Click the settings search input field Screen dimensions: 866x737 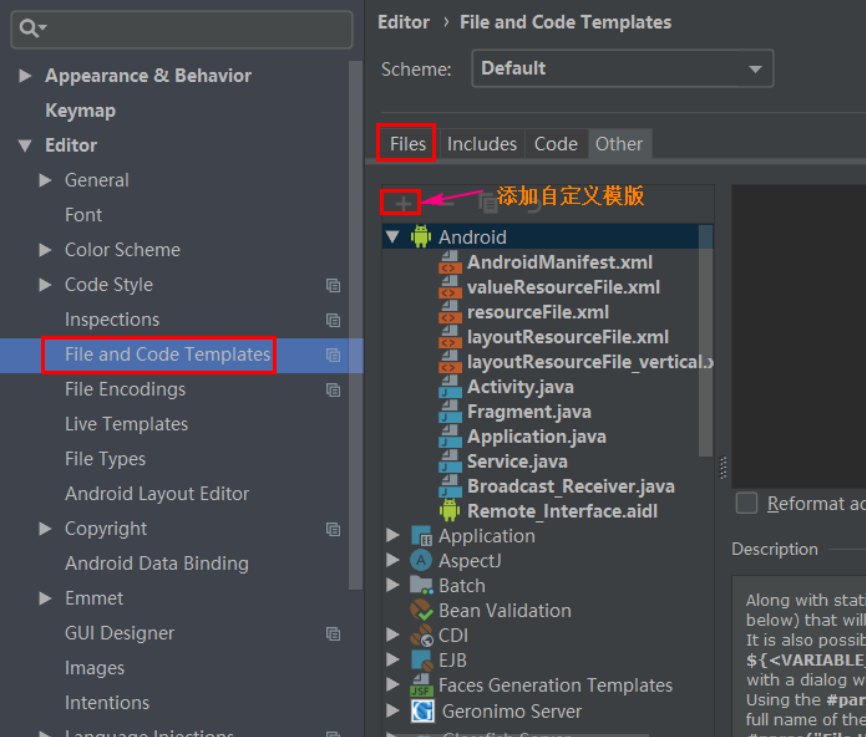(182, 29)
